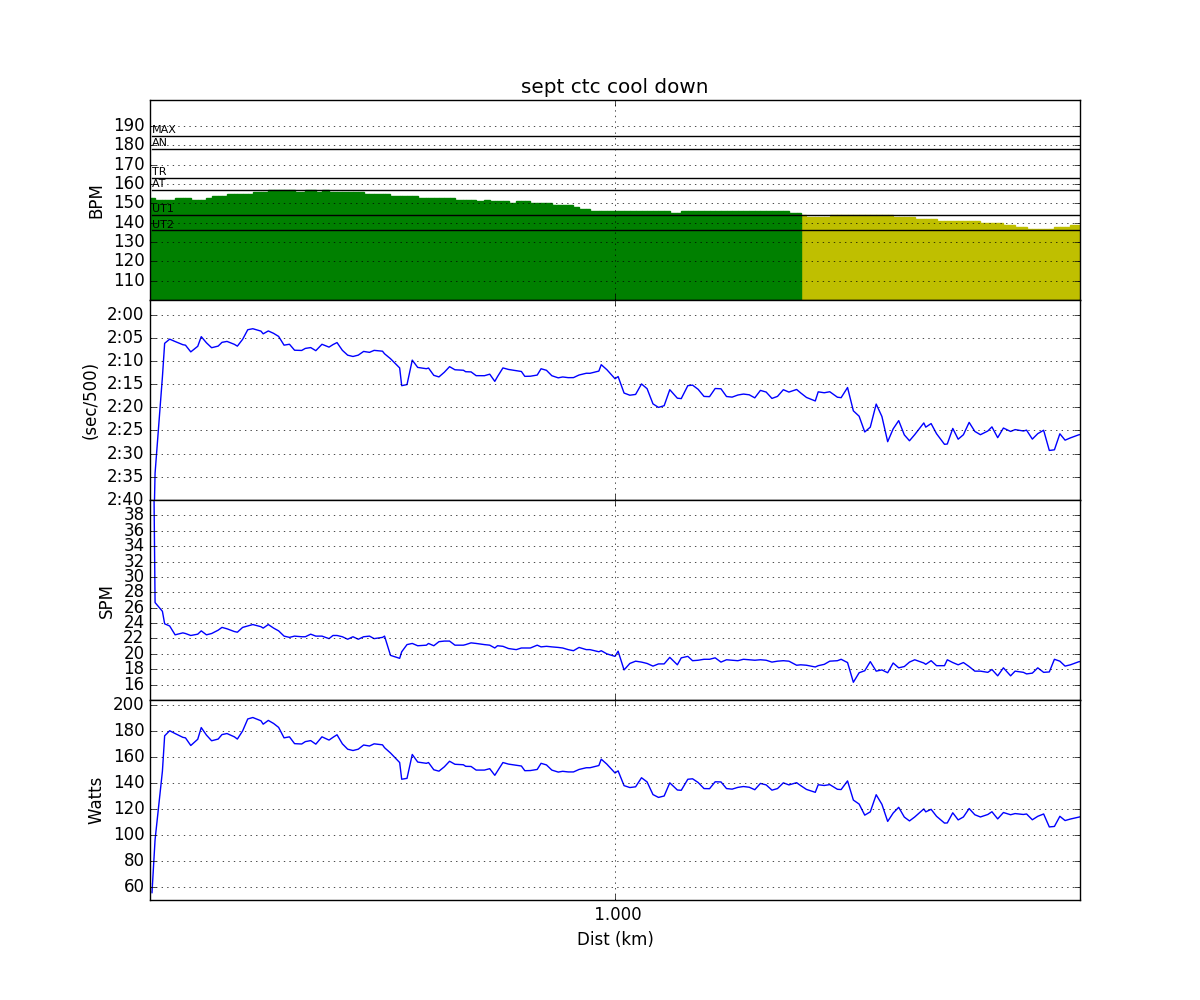Select the (sec/500) pace axis label
Image resolution: width=1200 pixels, height=1000 pixels.
tap(90, 400)
